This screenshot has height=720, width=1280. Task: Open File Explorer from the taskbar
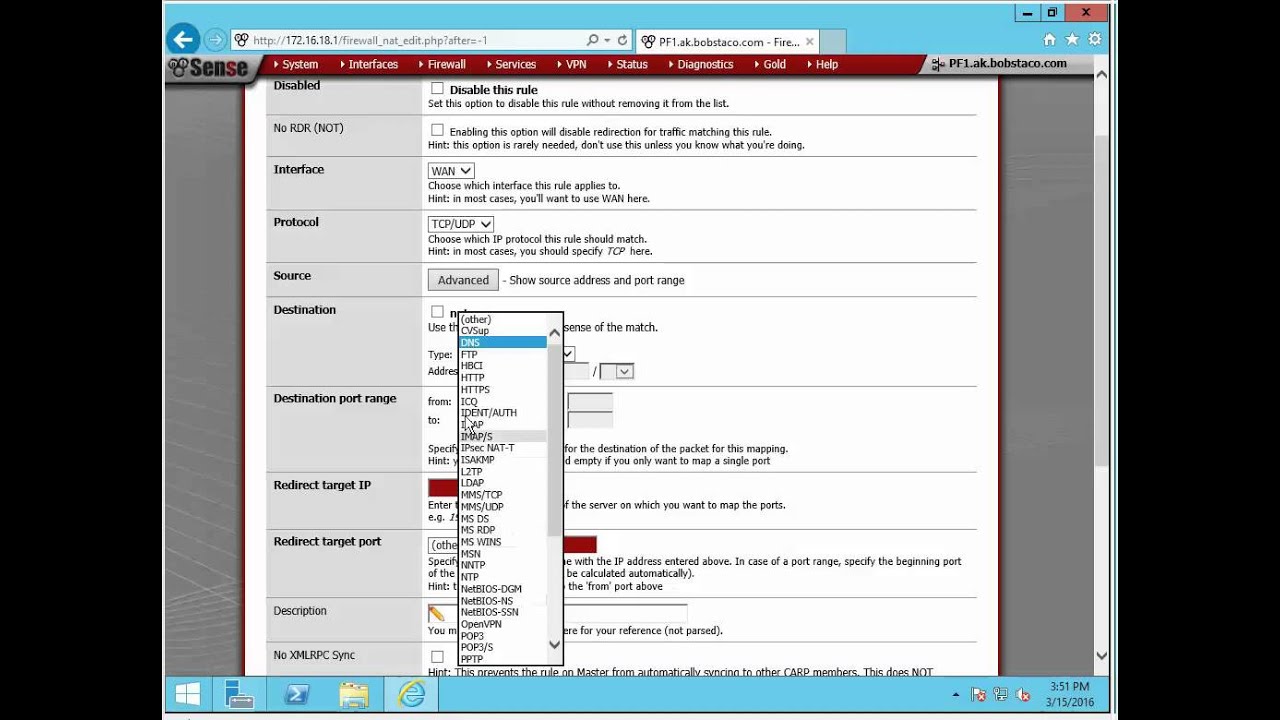353,694
